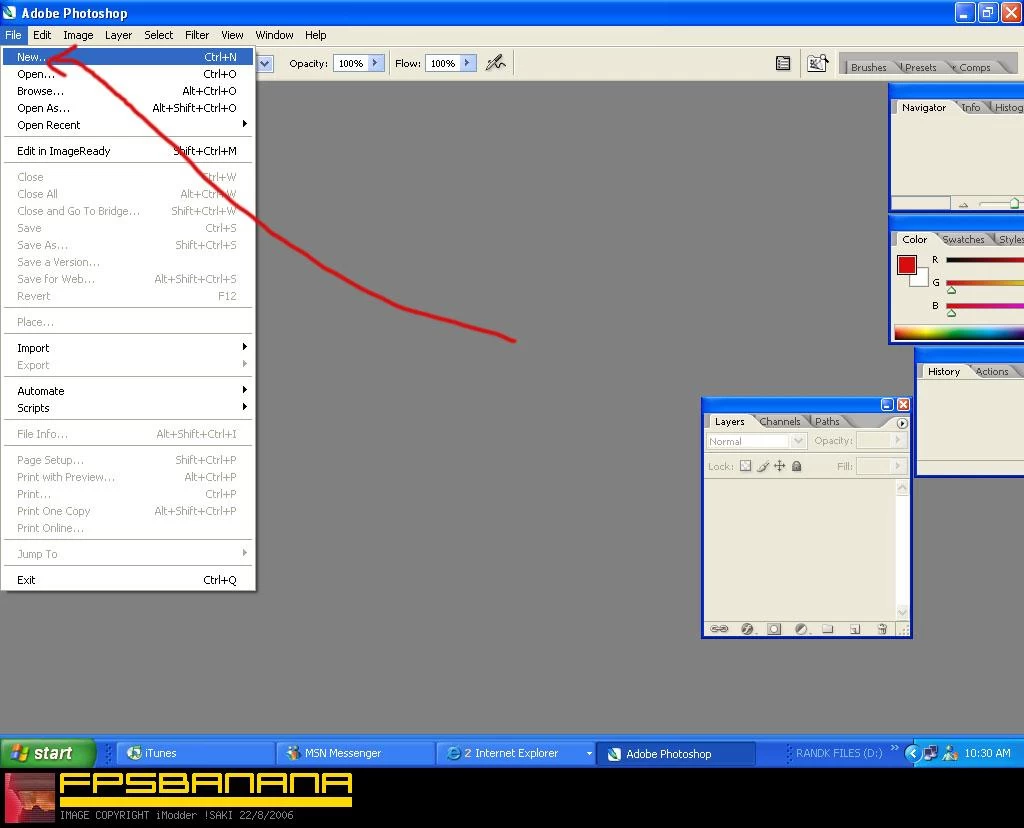Choose Exit from File menu
The image size is (1024, 828).
(x=128, y=580)
